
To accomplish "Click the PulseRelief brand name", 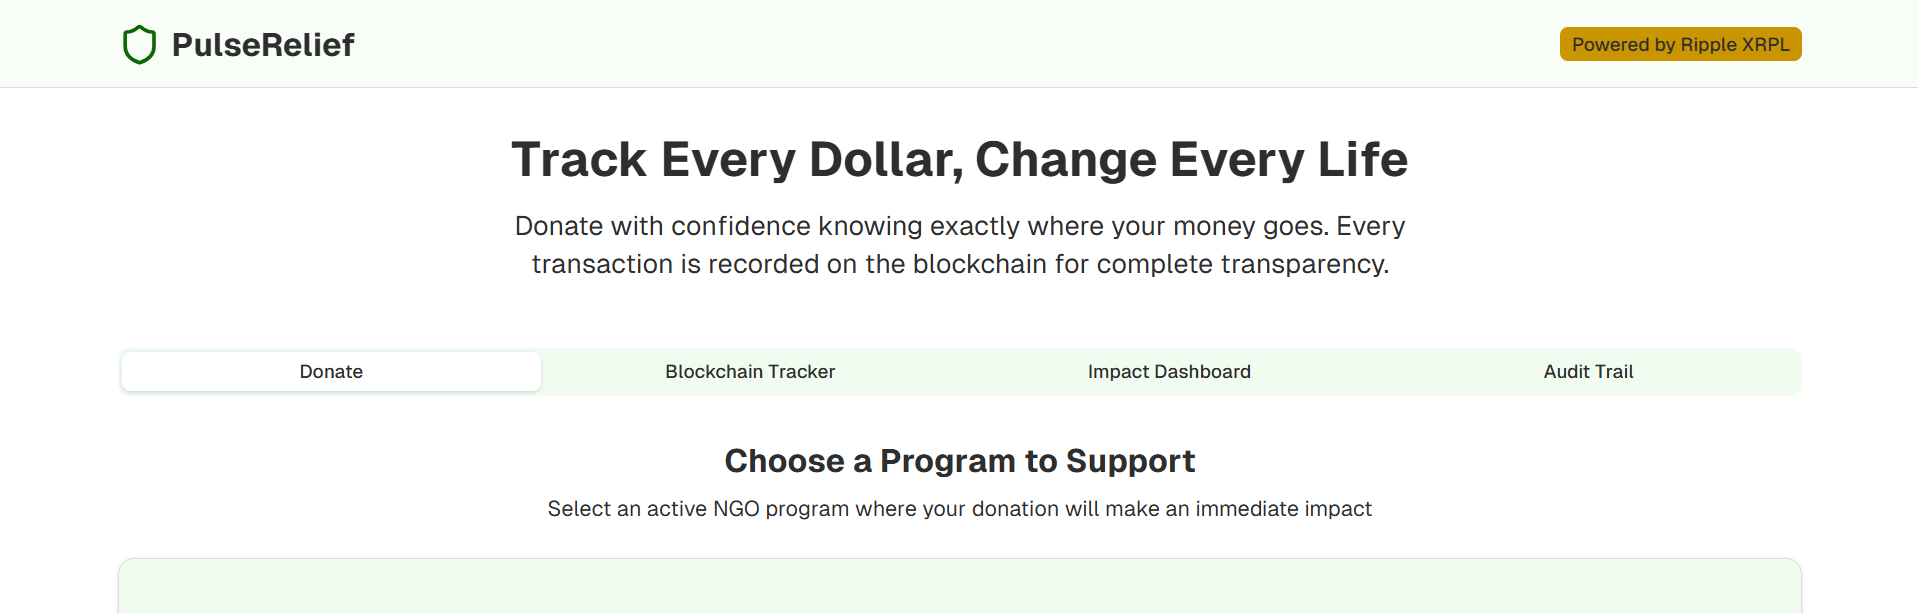I will (x=263, y=45).
